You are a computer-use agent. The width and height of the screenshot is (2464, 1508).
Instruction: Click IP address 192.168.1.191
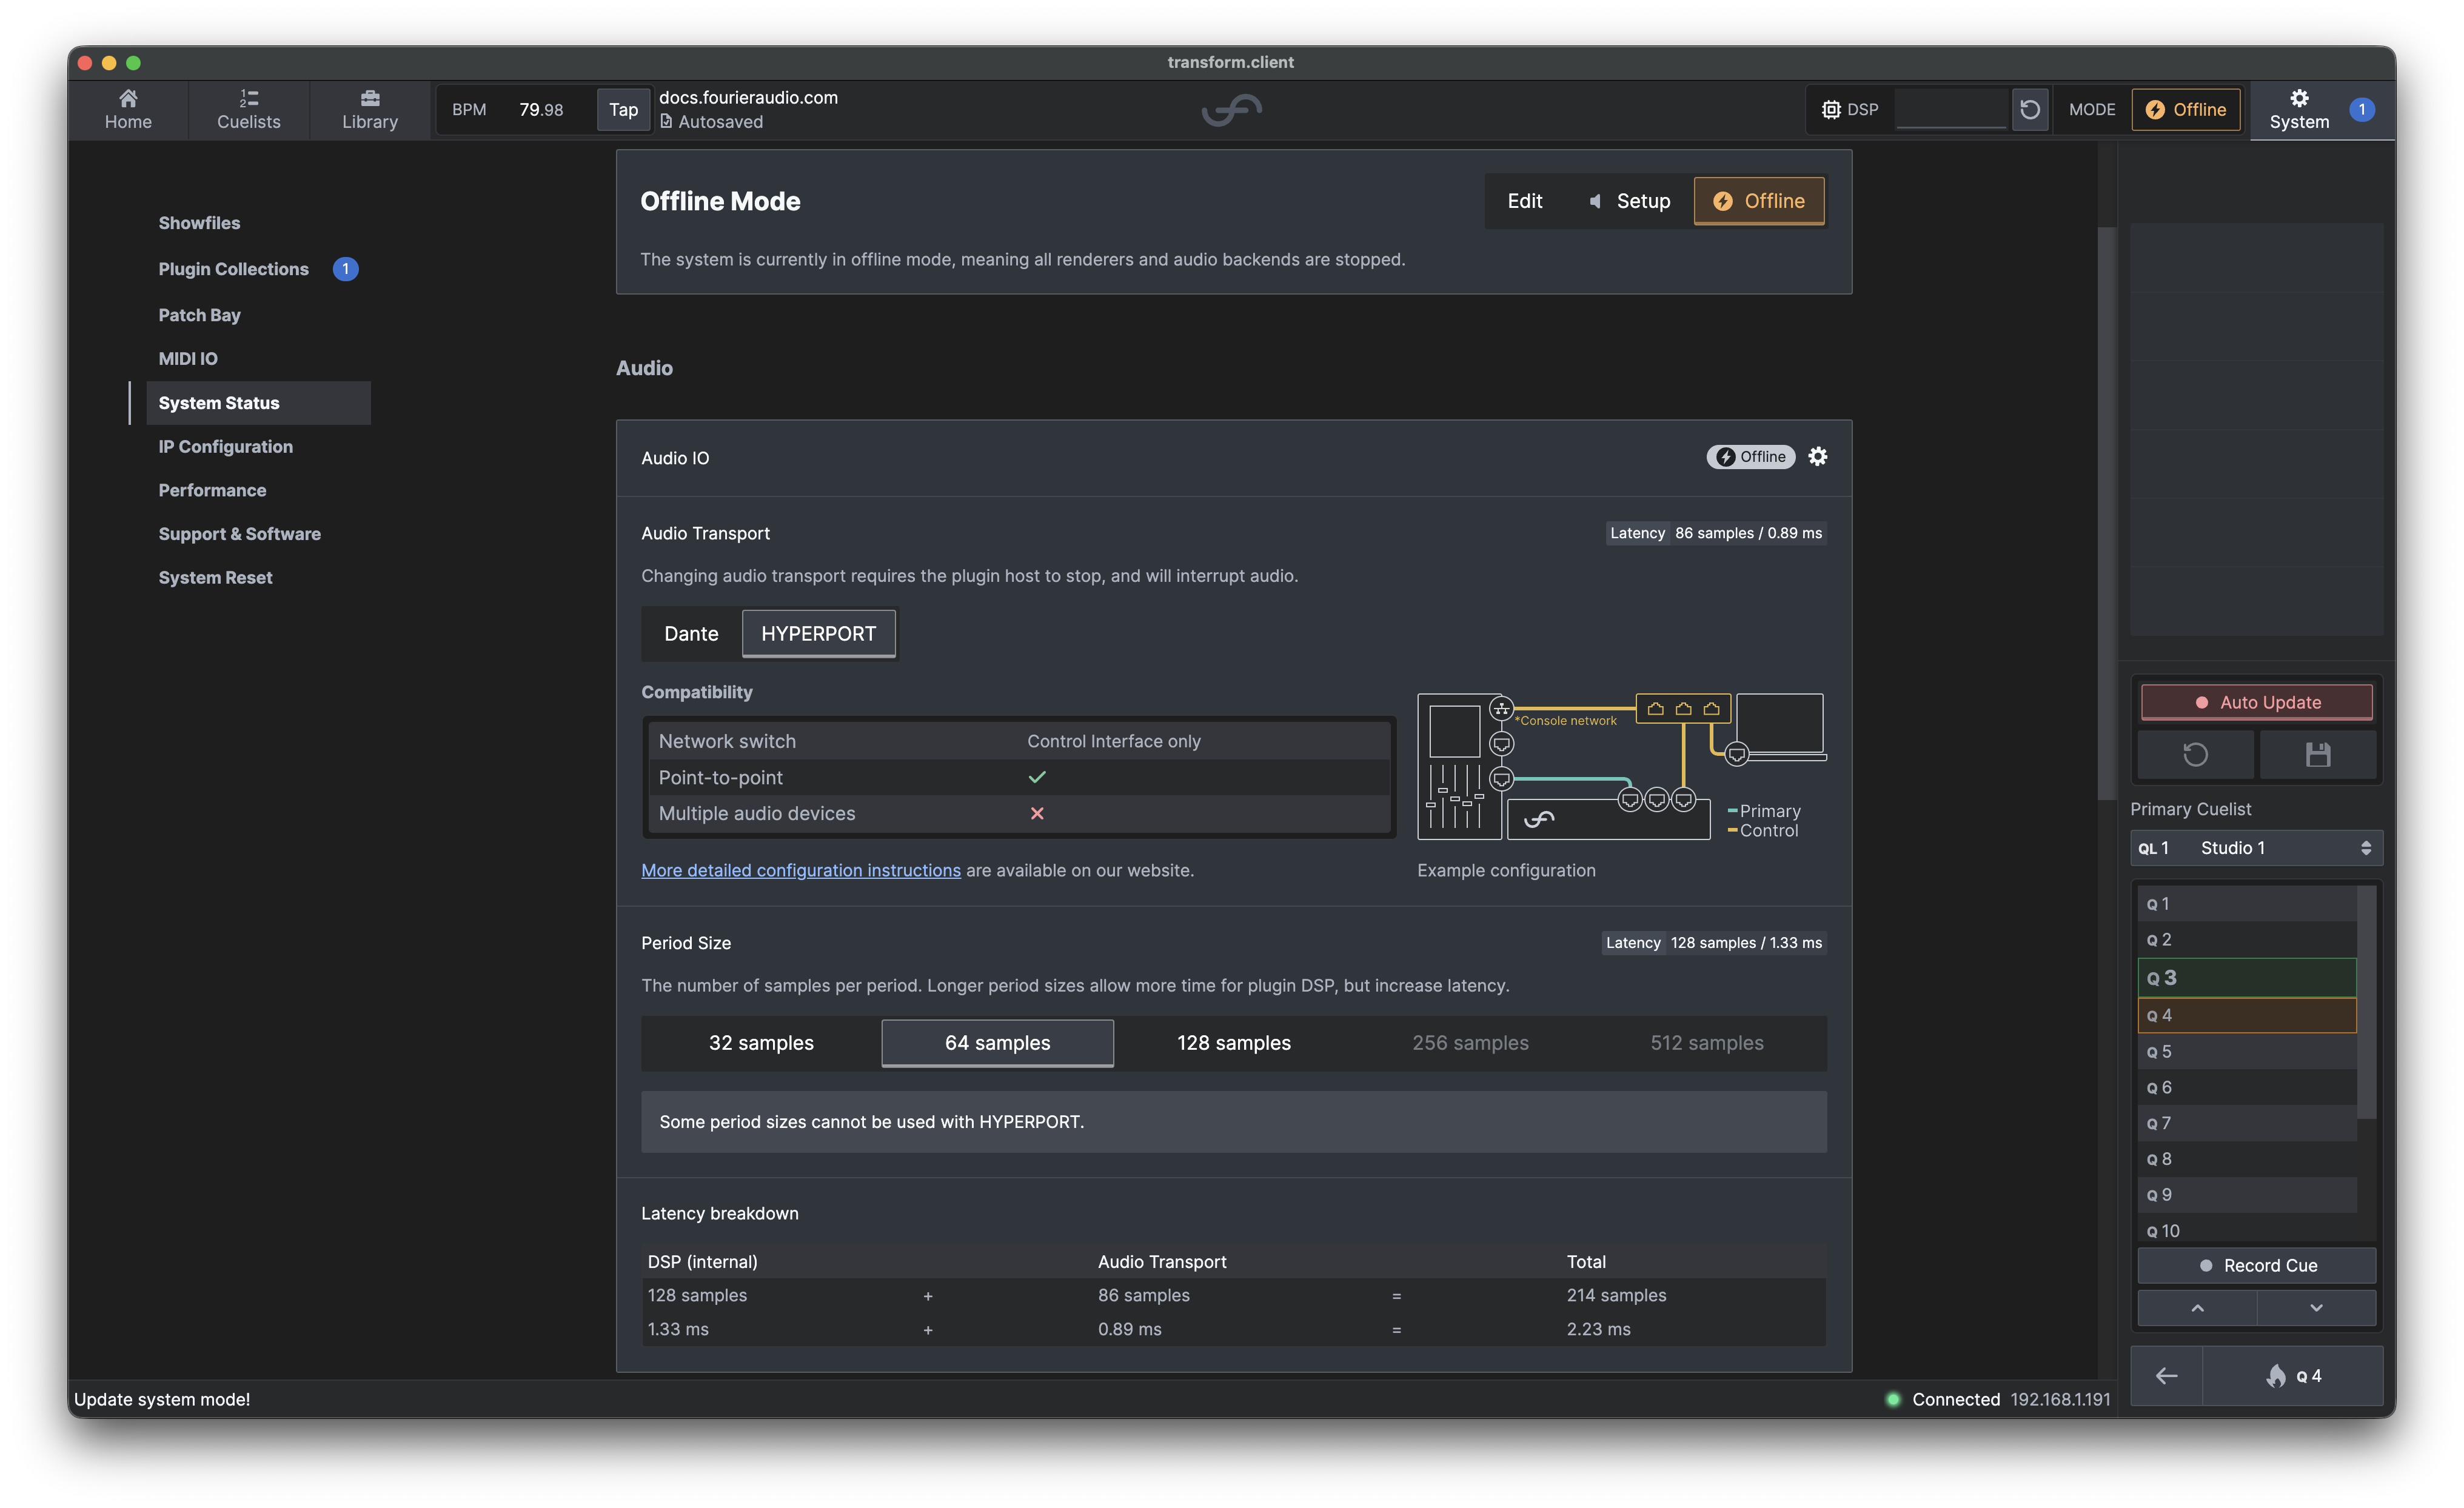pyautogui.click(x=2060, y=1399)
